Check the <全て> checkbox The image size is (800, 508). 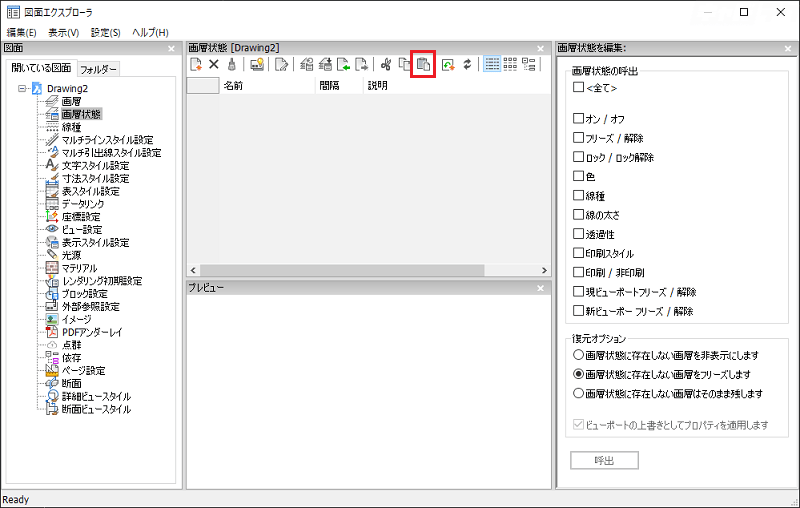coord(578,87)
